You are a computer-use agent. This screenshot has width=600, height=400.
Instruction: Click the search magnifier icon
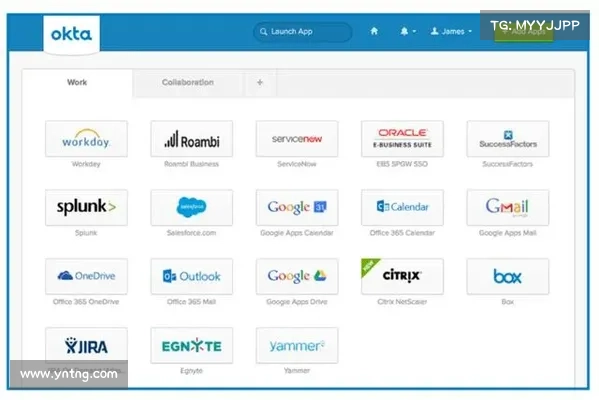(x=263, y=31)
